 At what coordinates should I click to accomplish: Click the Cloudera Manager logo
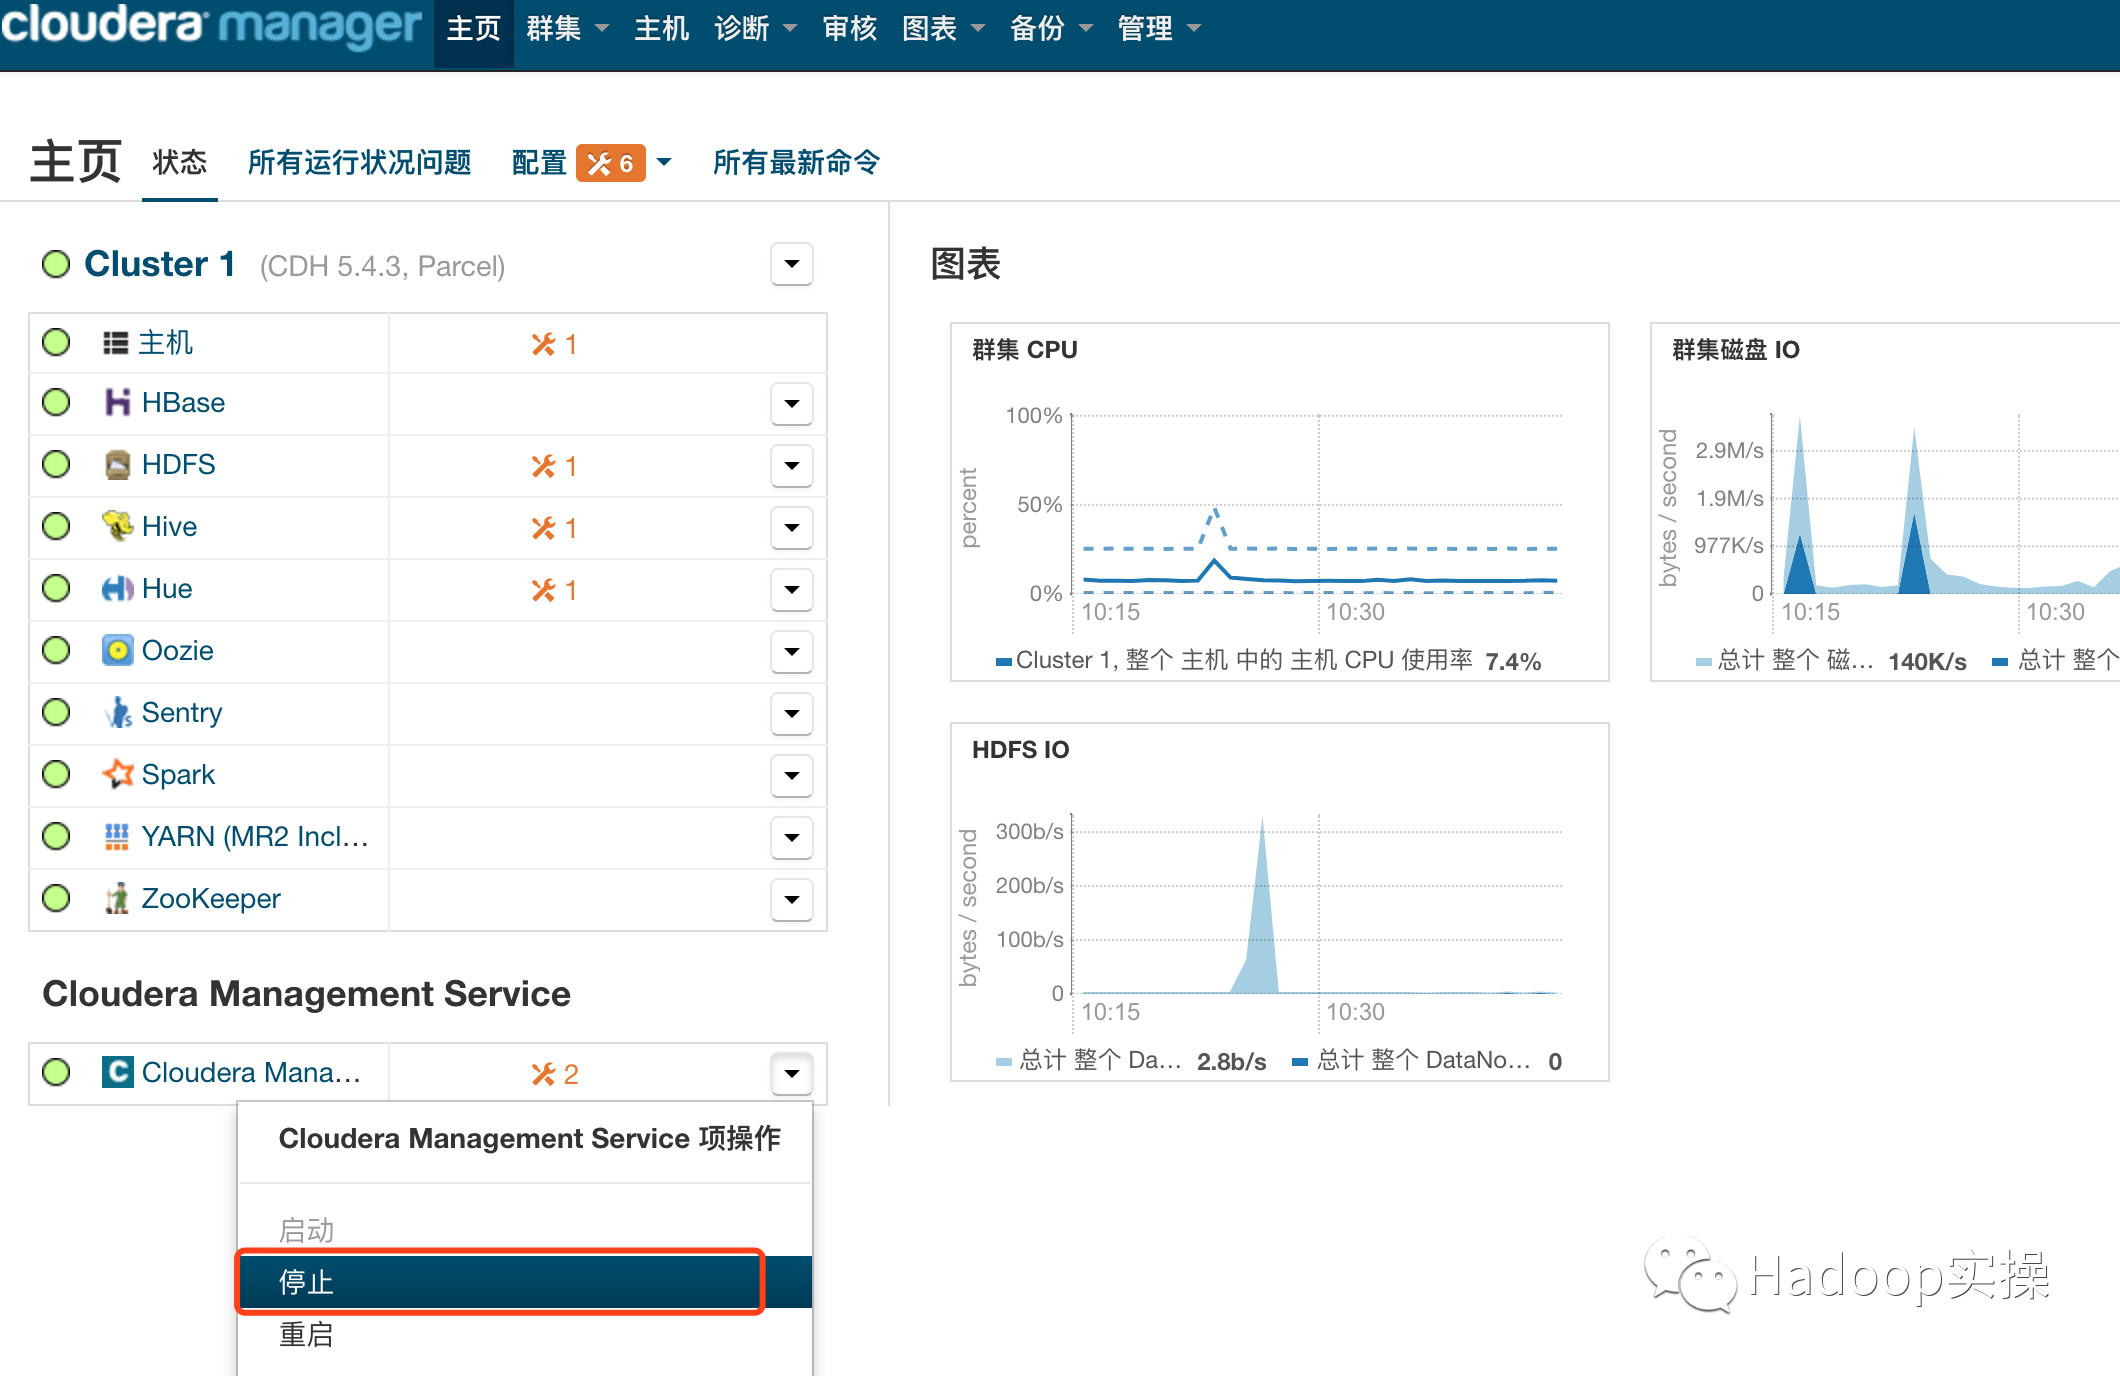point(211,26)
